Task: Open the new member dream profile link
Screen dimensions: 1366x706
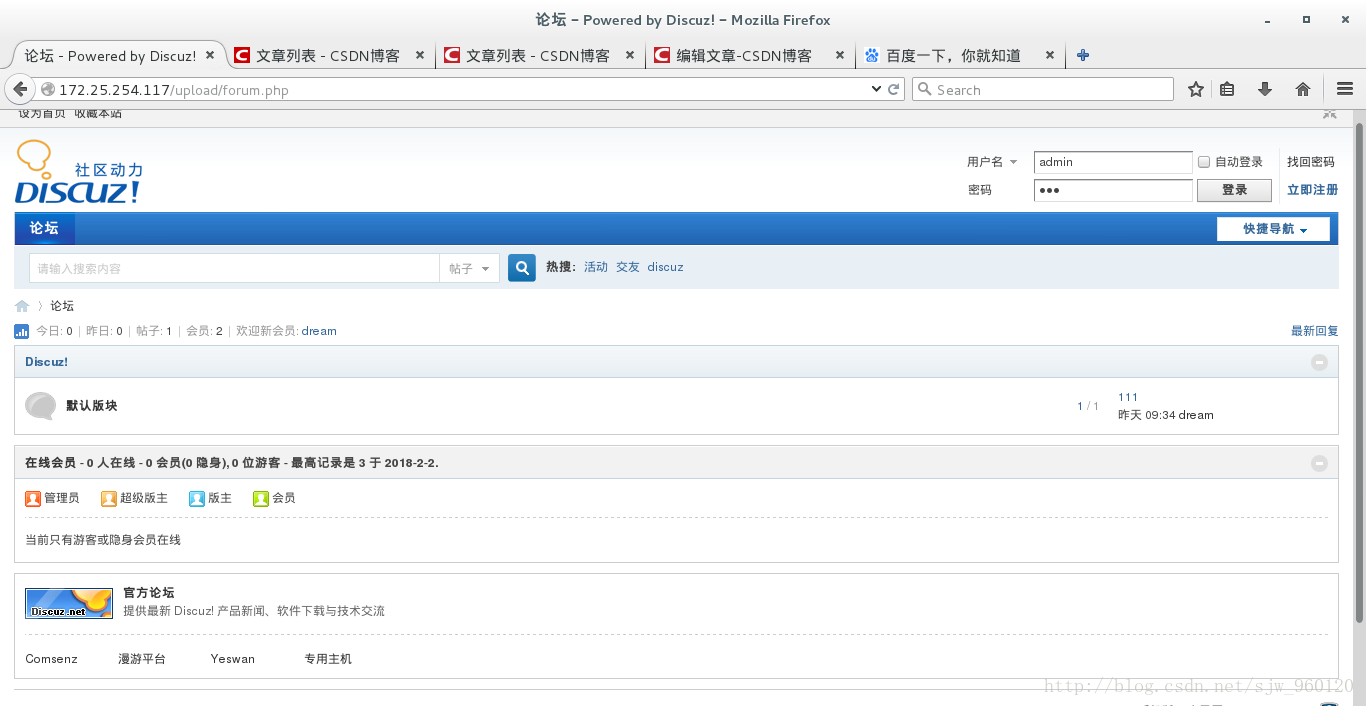Action: tap(319, 331)
